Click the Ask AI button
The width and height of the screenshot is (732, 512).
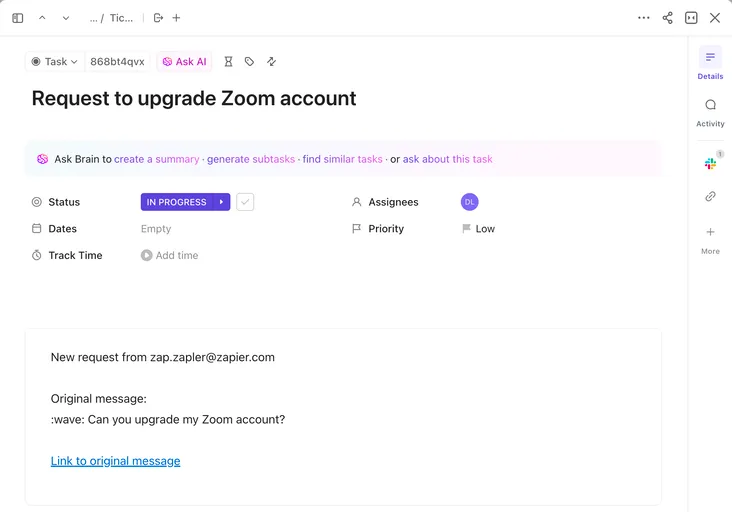coord(184,62)
